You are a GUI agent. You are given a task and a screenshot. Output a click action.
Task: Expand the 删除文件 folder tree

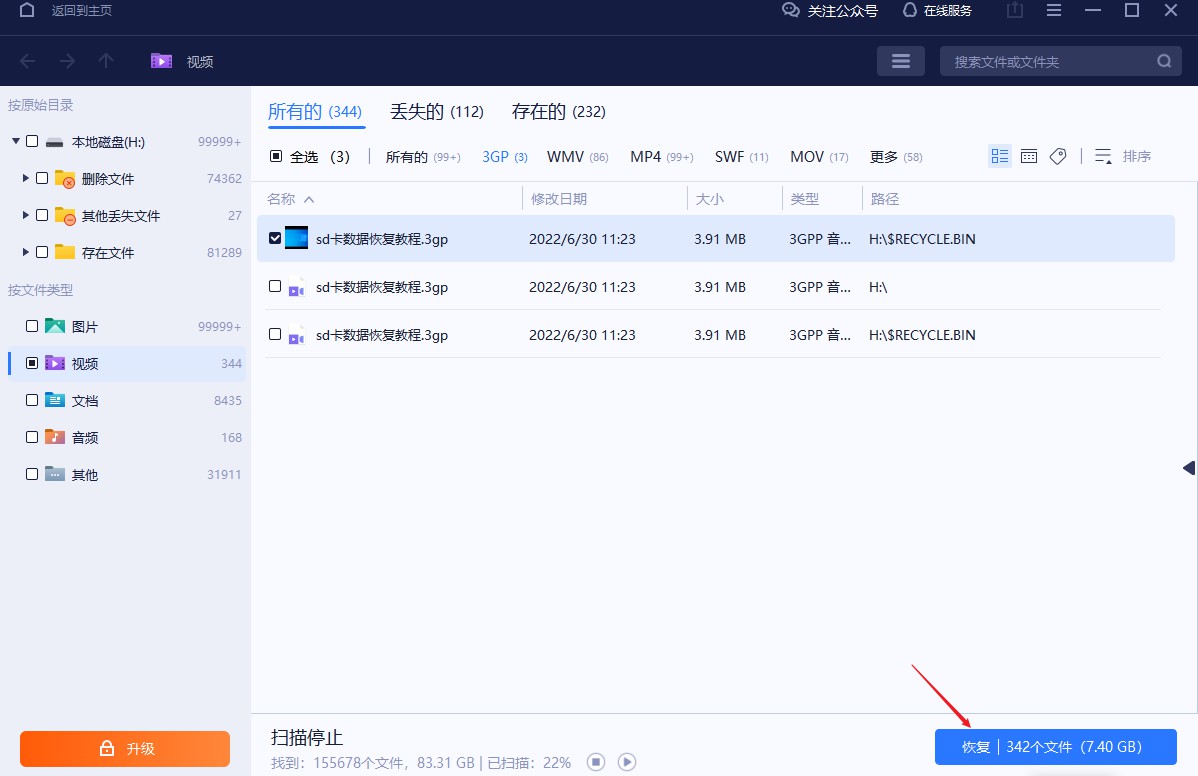coord(25,178)
